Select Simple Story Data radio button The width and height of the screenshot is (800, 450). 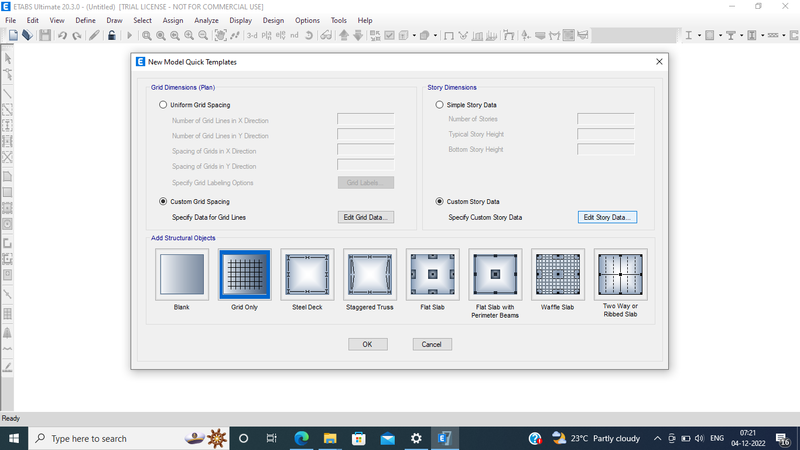(x=439, y=105)
